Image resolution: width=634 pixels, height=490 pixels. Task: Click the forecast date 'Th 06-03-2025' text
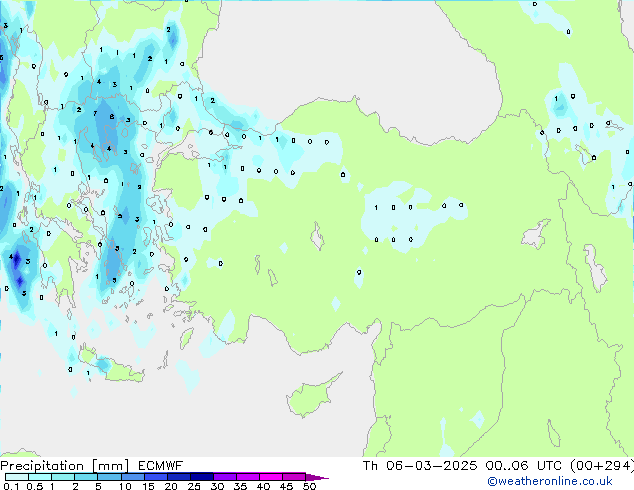(x=420, y=466)
